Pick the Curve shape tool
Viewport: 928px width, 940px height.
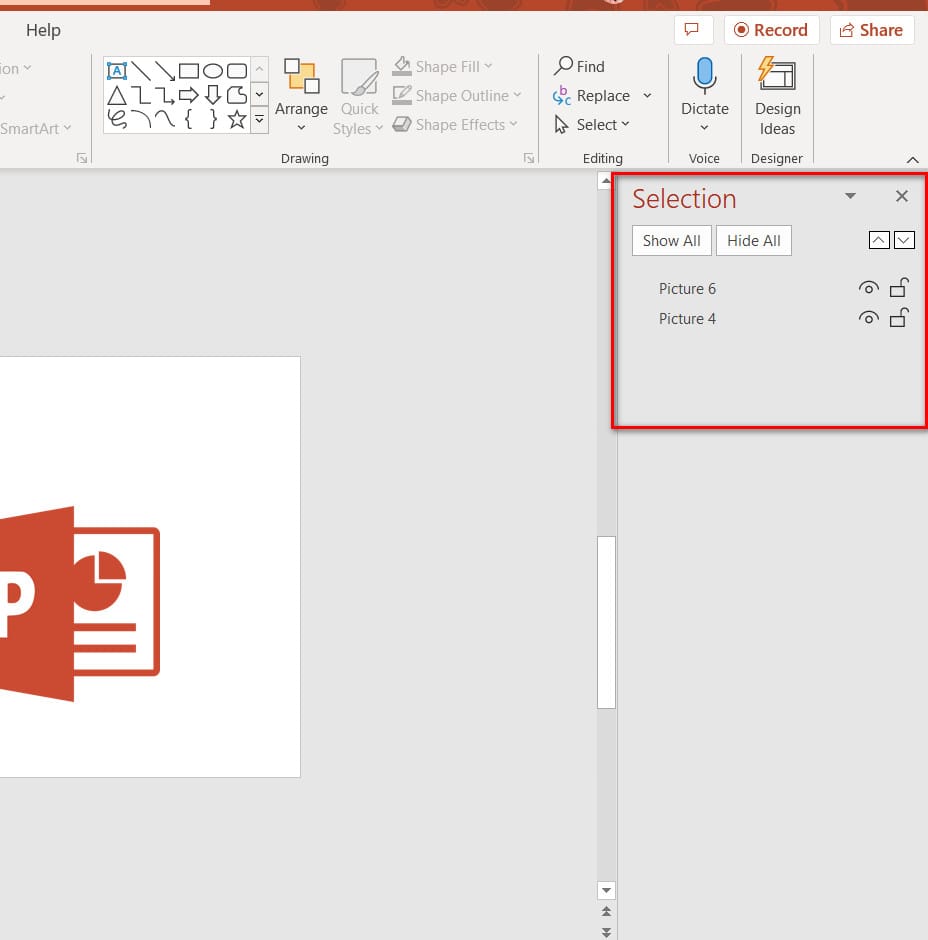[x=165, y=119]
